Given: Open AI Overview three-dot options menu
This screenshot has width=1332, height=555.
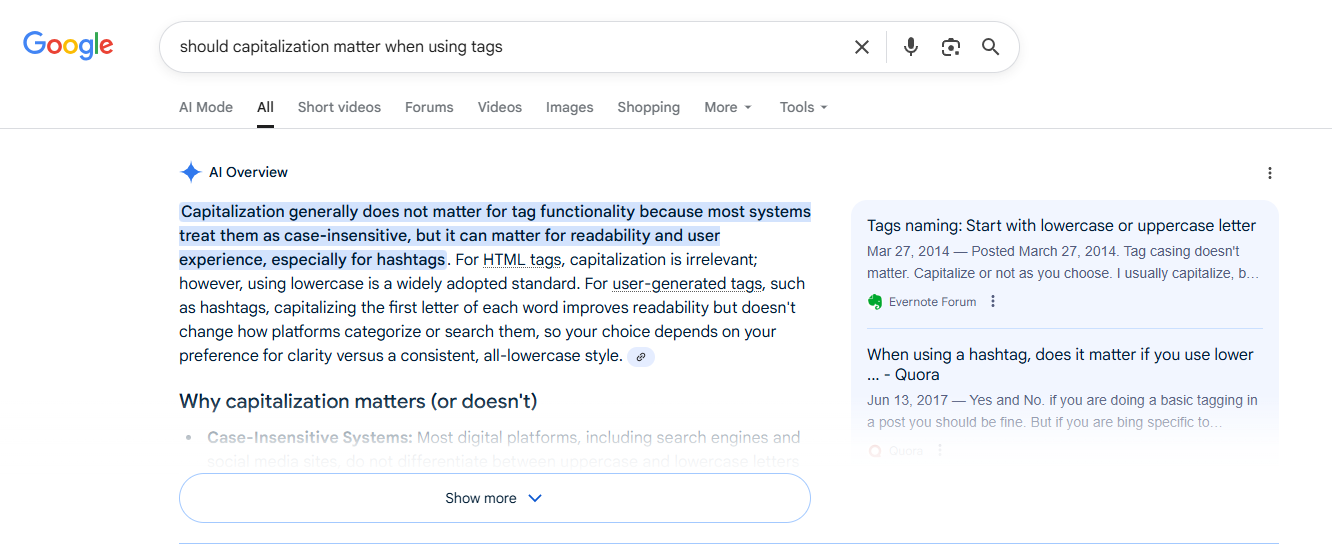Looking at the screenshot, I should [x=1269, y=173].
